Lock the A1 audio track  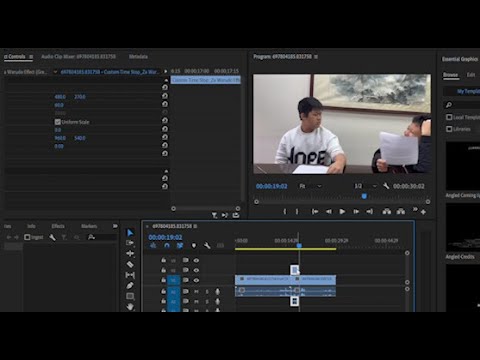tap(163, 291)
